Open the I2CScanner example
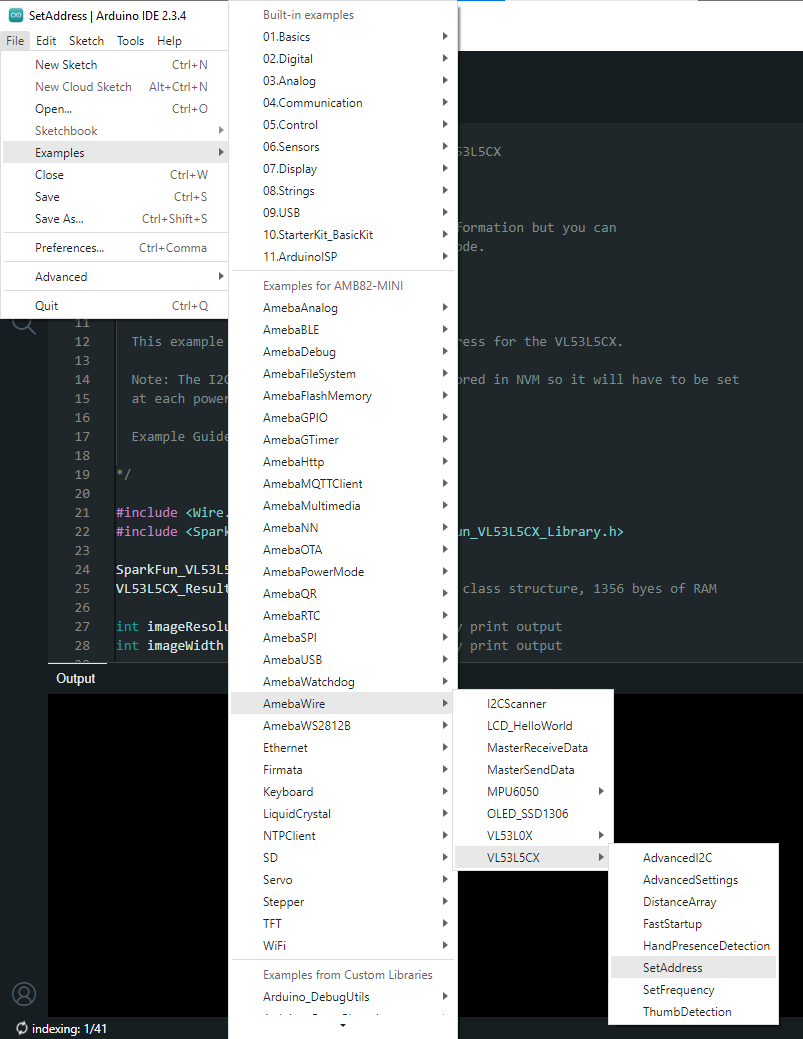The height and width of the screenshot is (1039, 803). [517, 704]
